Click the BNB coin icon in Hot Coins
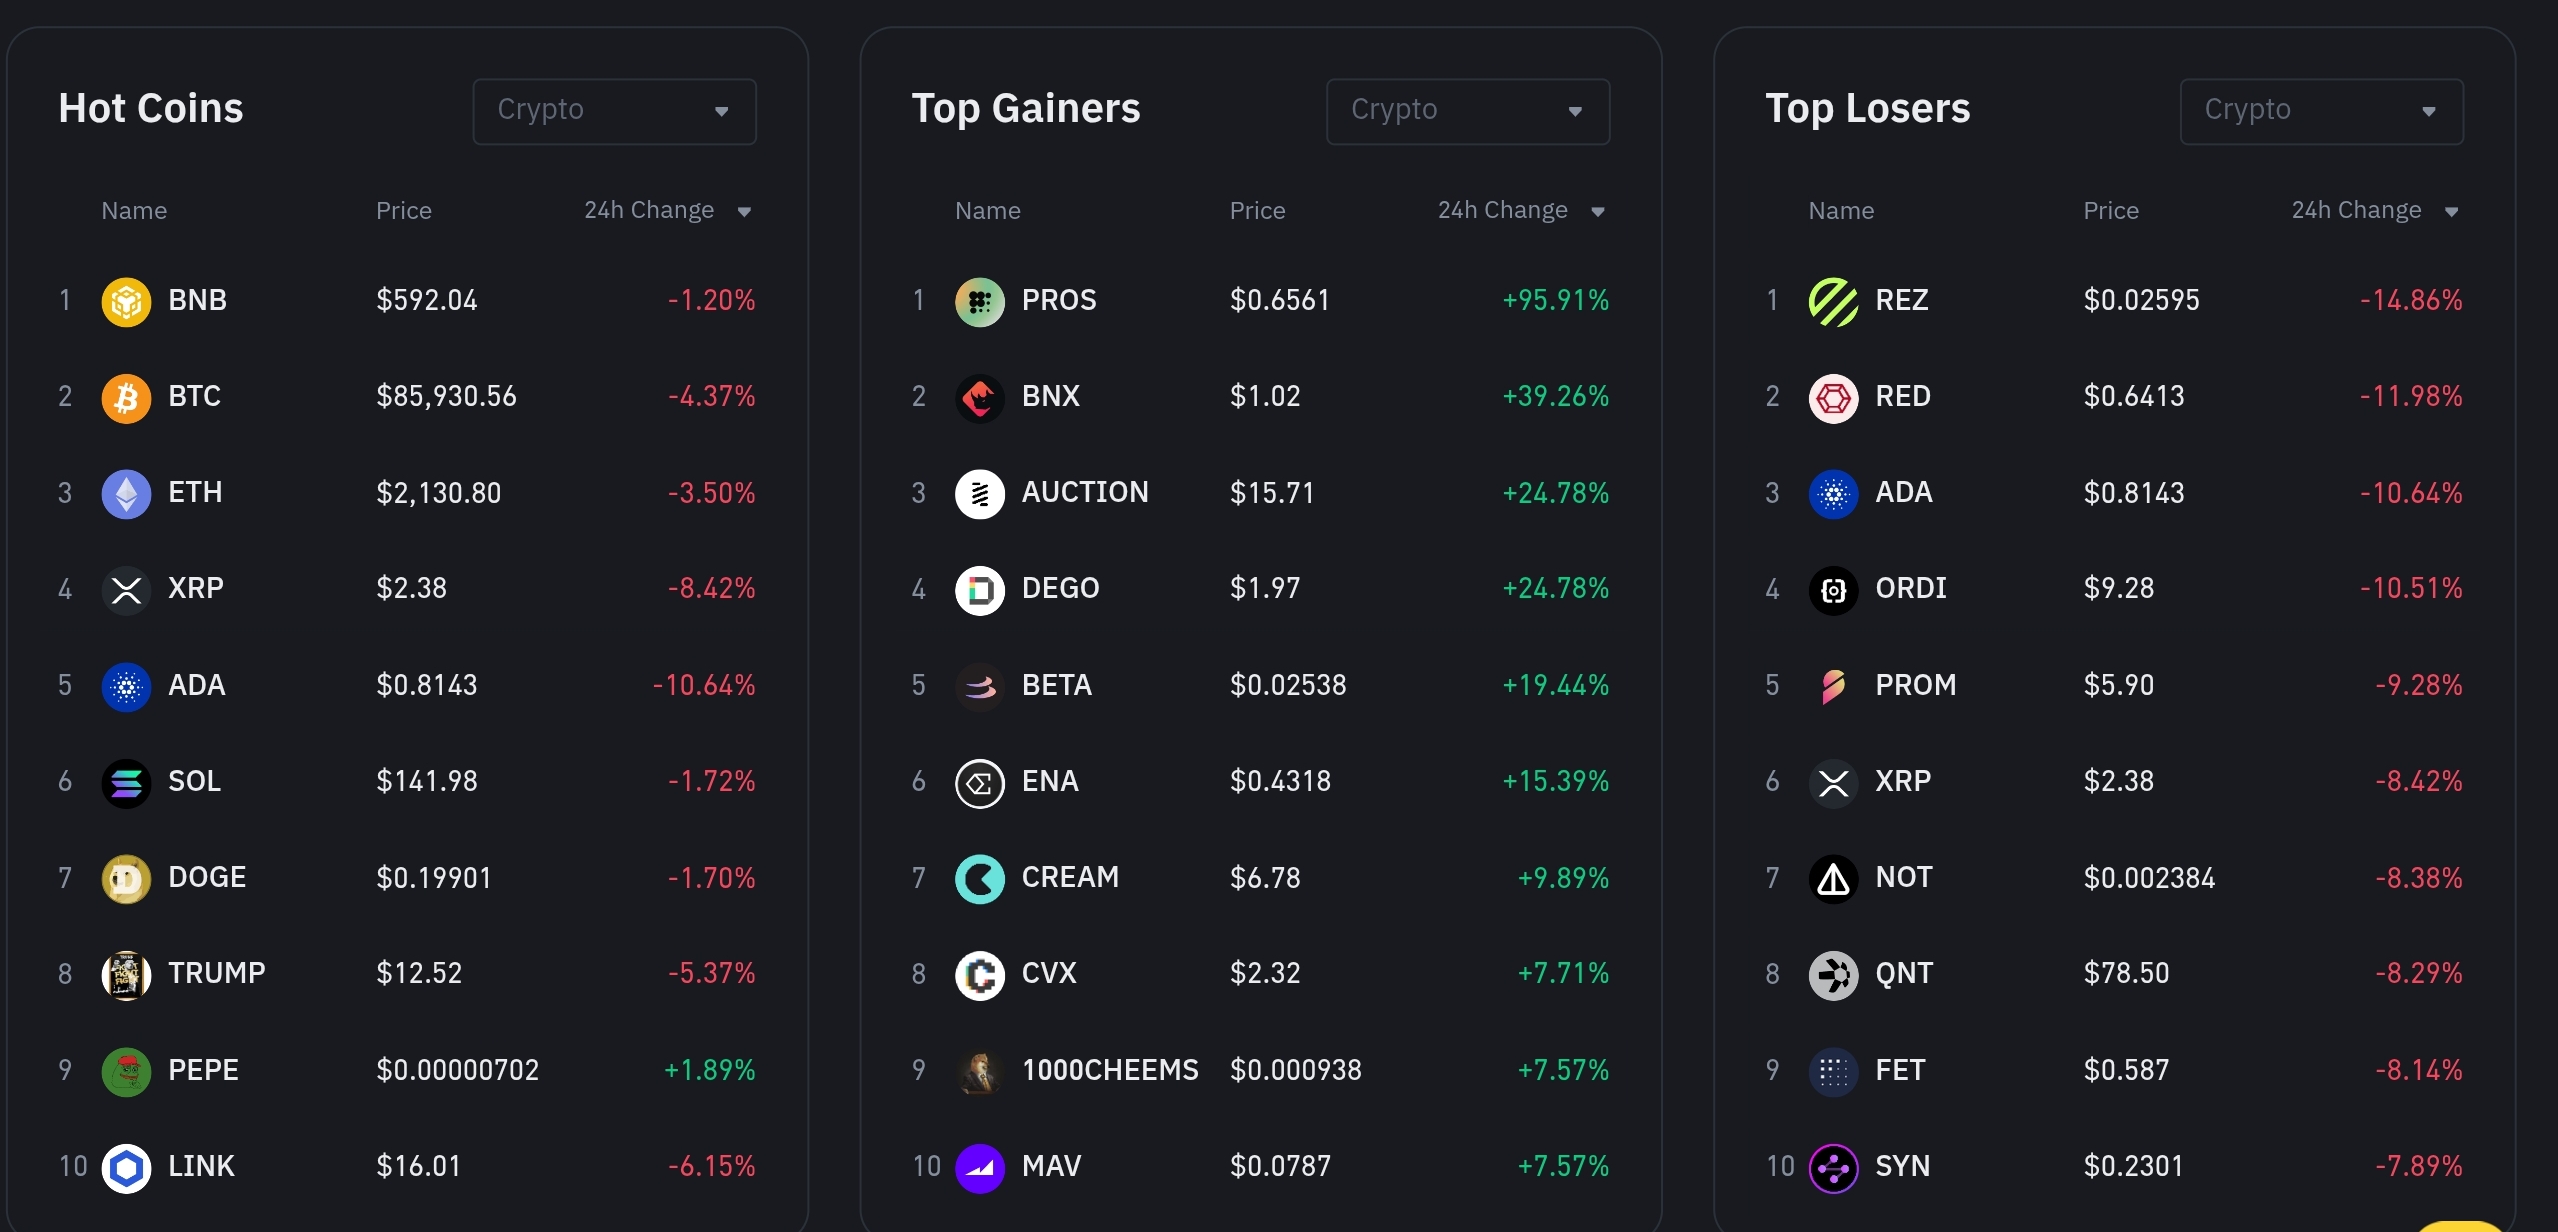Viewport: 2558px width, 1232px height. tap(126, 301)
